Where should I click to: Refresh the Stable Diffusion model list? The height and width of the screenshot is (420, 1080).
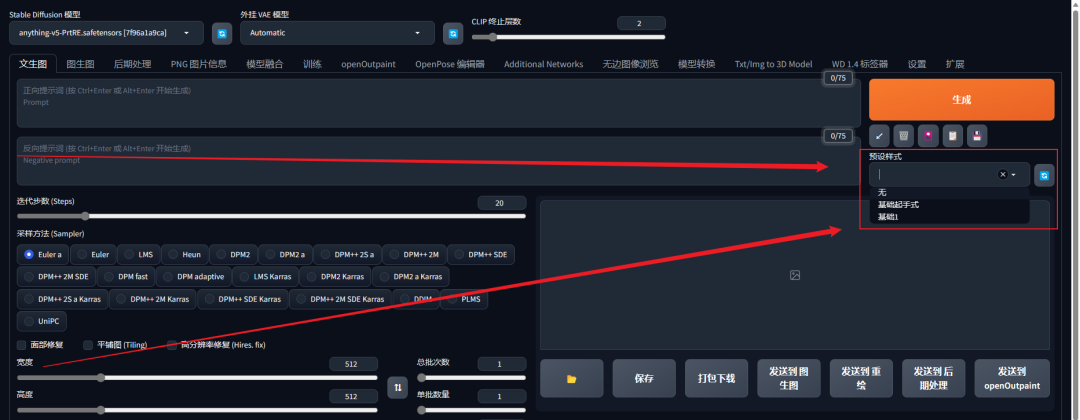tap(222, 33)
